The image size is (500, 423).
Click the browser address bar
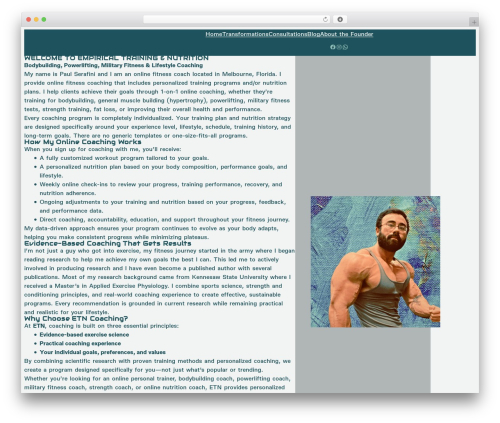tap(237, 19)
